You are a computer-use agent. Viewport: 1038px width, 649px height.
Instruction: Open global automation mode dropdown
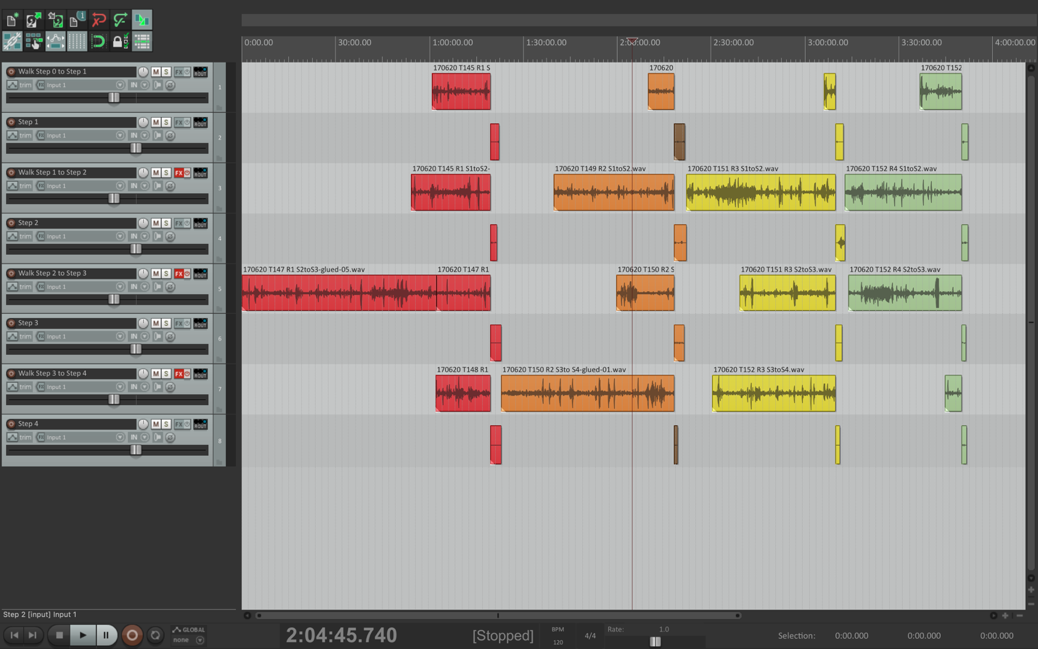click(x=199, y=640)
